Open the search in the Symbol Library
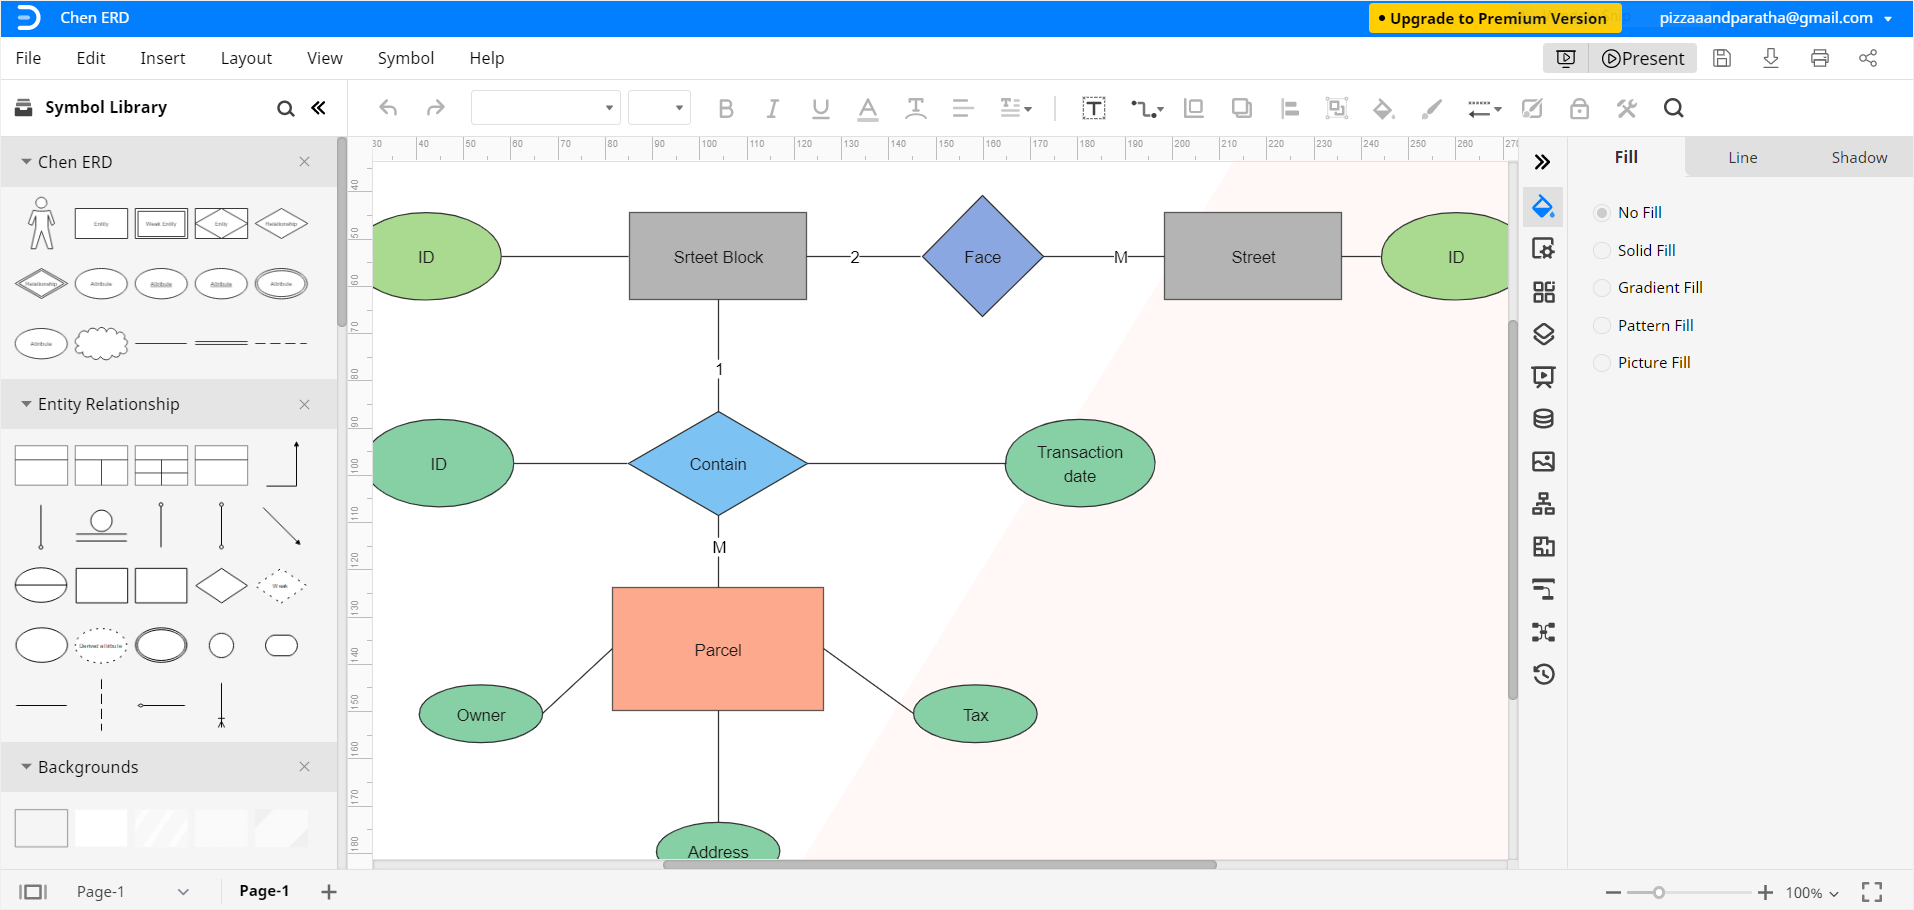Viewport: 1914px width, 910px height. coord(286,107)
